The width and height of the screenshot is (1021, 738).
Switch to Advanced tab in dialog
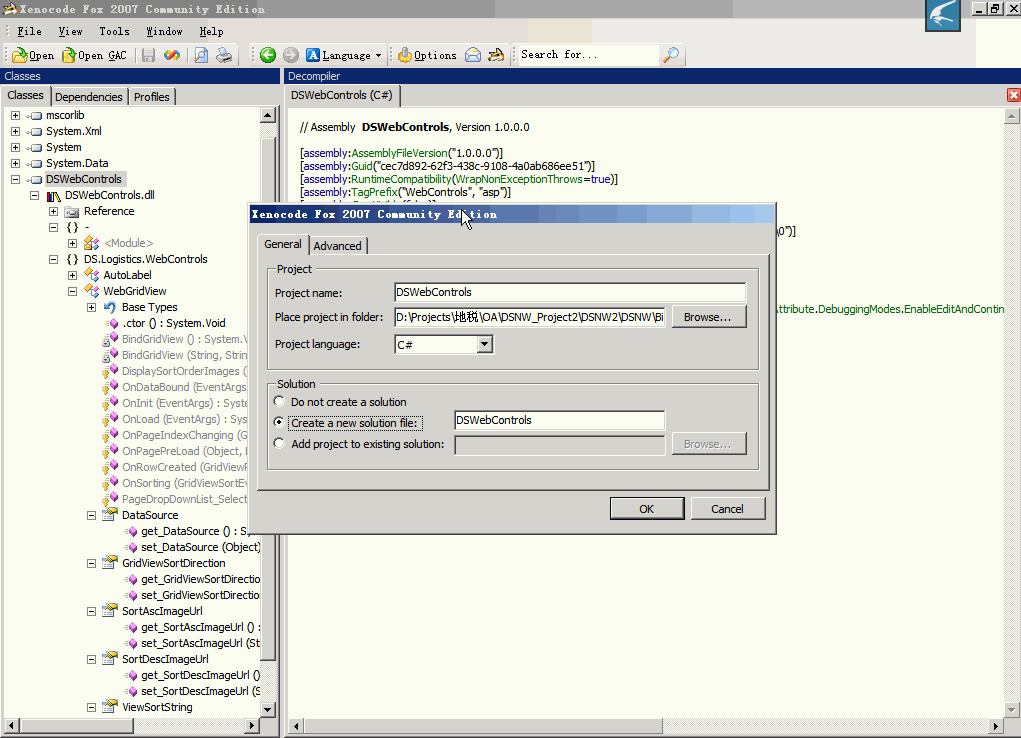tap(337, 246)
